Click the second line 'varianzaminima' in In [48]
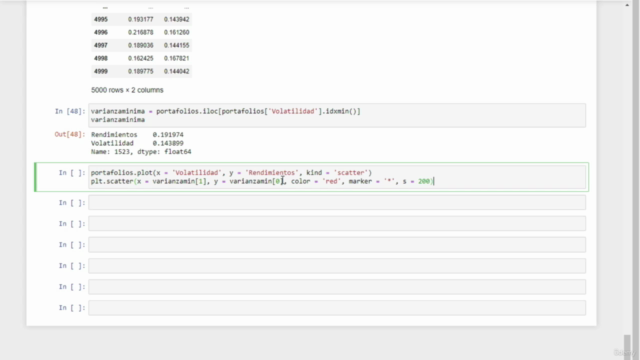Image resolution: width=640 pixels, height=360 pixels. pos(118,120)
